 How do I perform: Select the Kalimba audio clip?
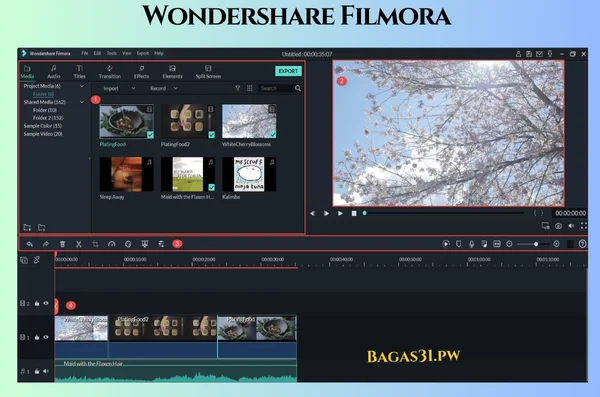pos(249,174)
